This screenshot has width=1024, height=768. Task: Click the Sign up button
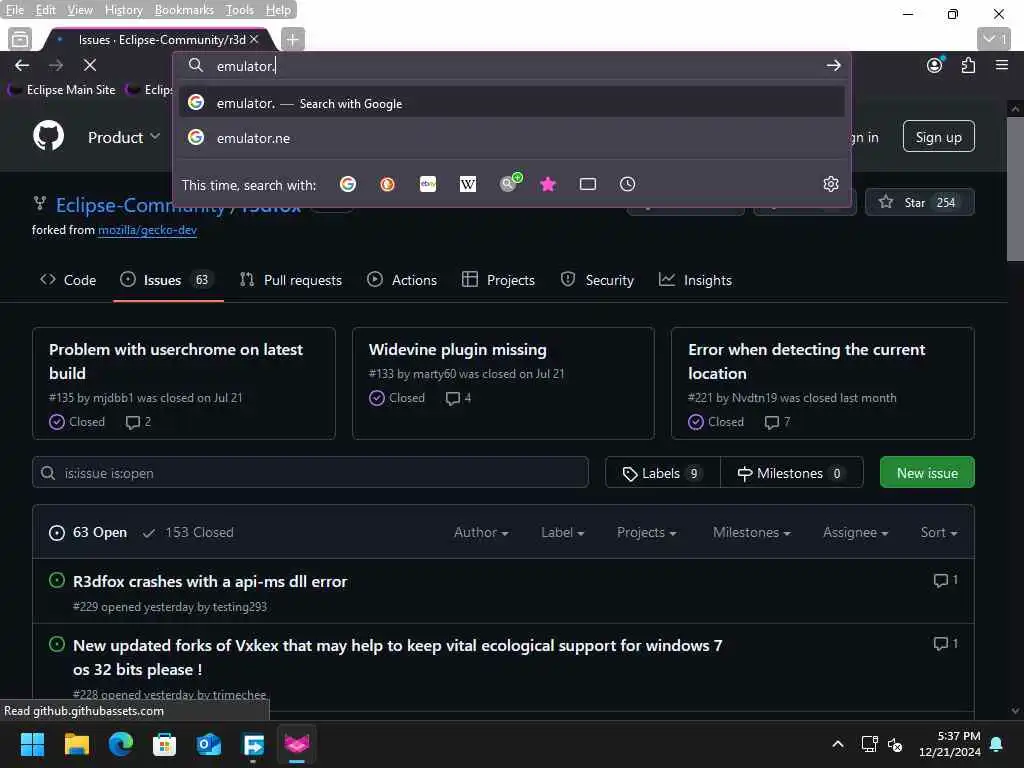click(x=938, y=136)
